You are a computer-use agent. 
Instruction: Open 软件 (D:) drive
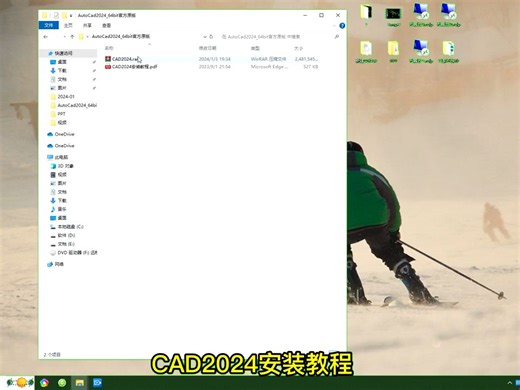click(x=66, y=235)
